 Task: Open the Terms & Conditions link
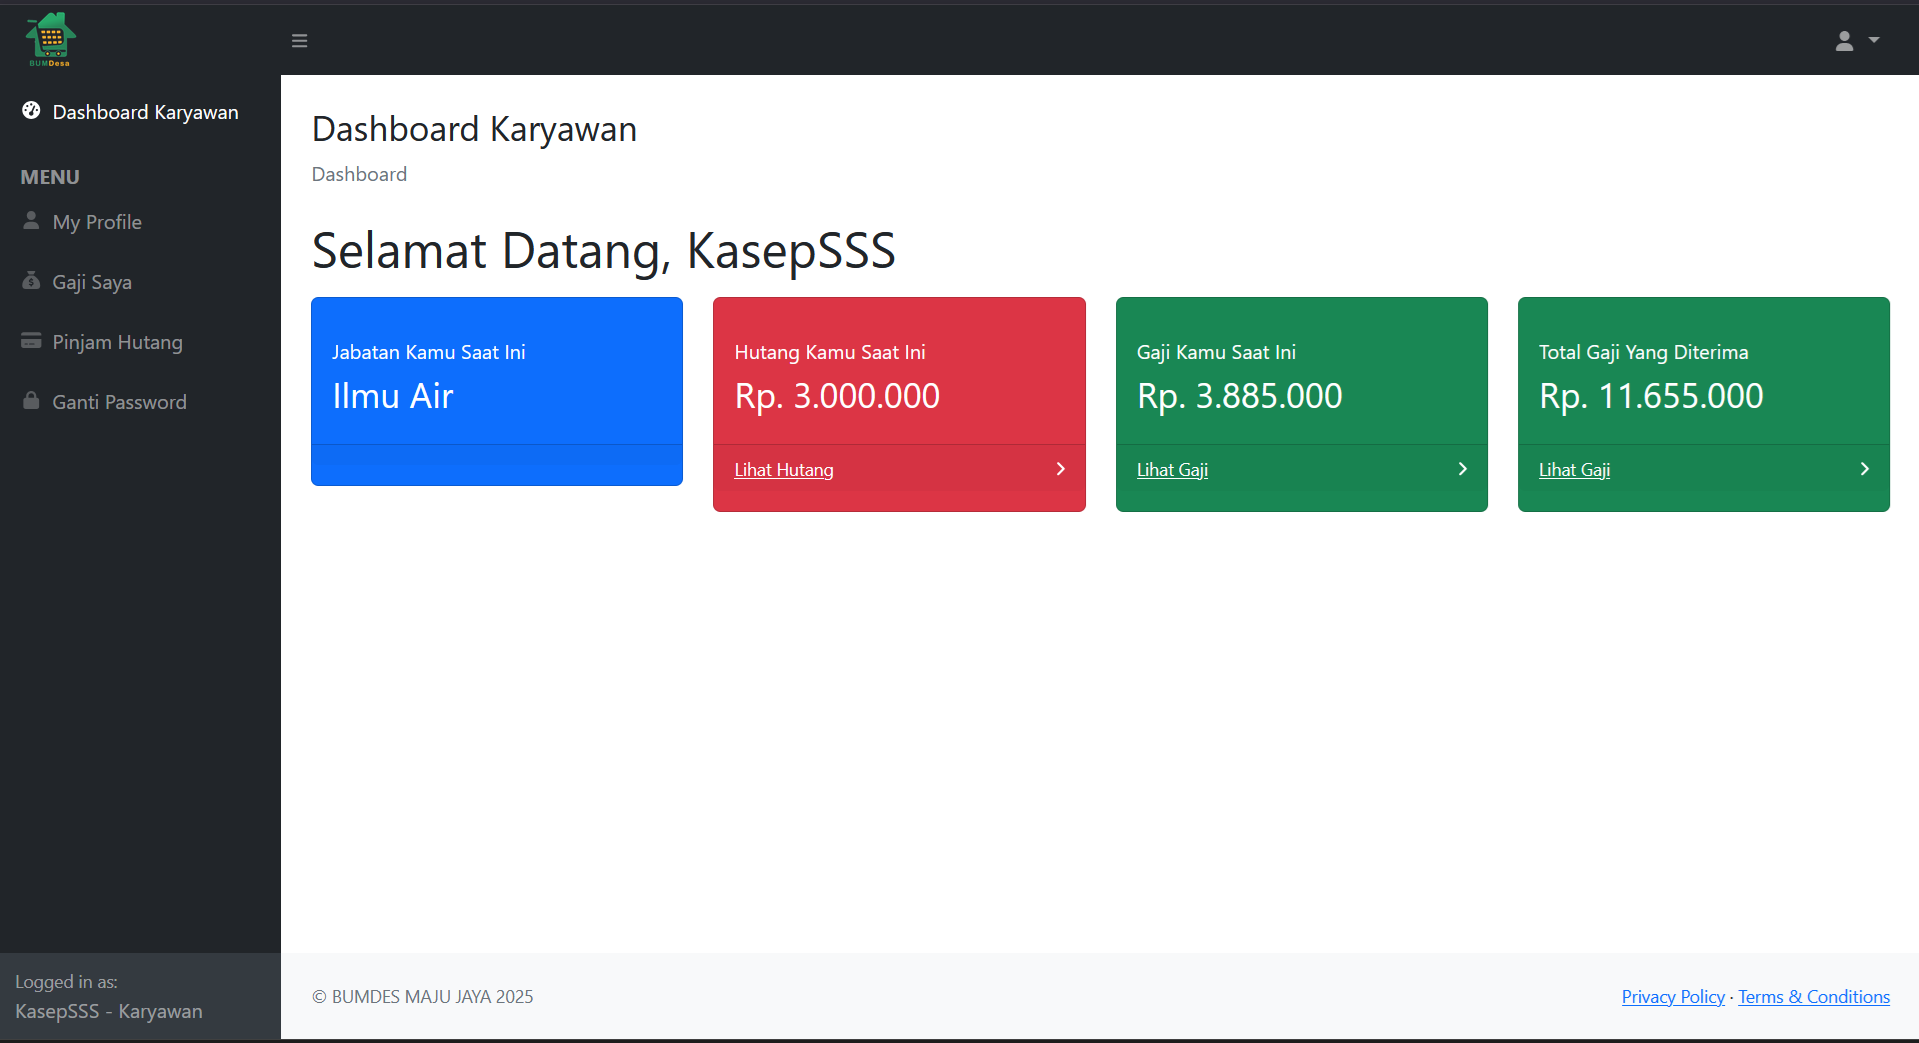[1814, 997]
